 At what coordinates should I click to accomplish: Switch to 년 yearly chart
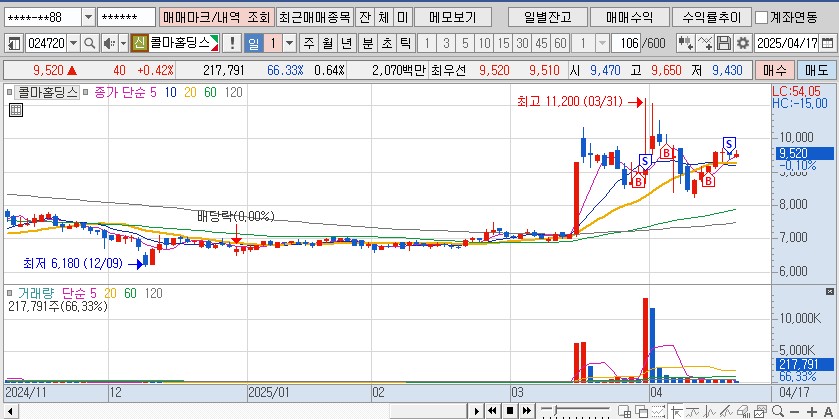pyautogui.click(x=347, y=43)
